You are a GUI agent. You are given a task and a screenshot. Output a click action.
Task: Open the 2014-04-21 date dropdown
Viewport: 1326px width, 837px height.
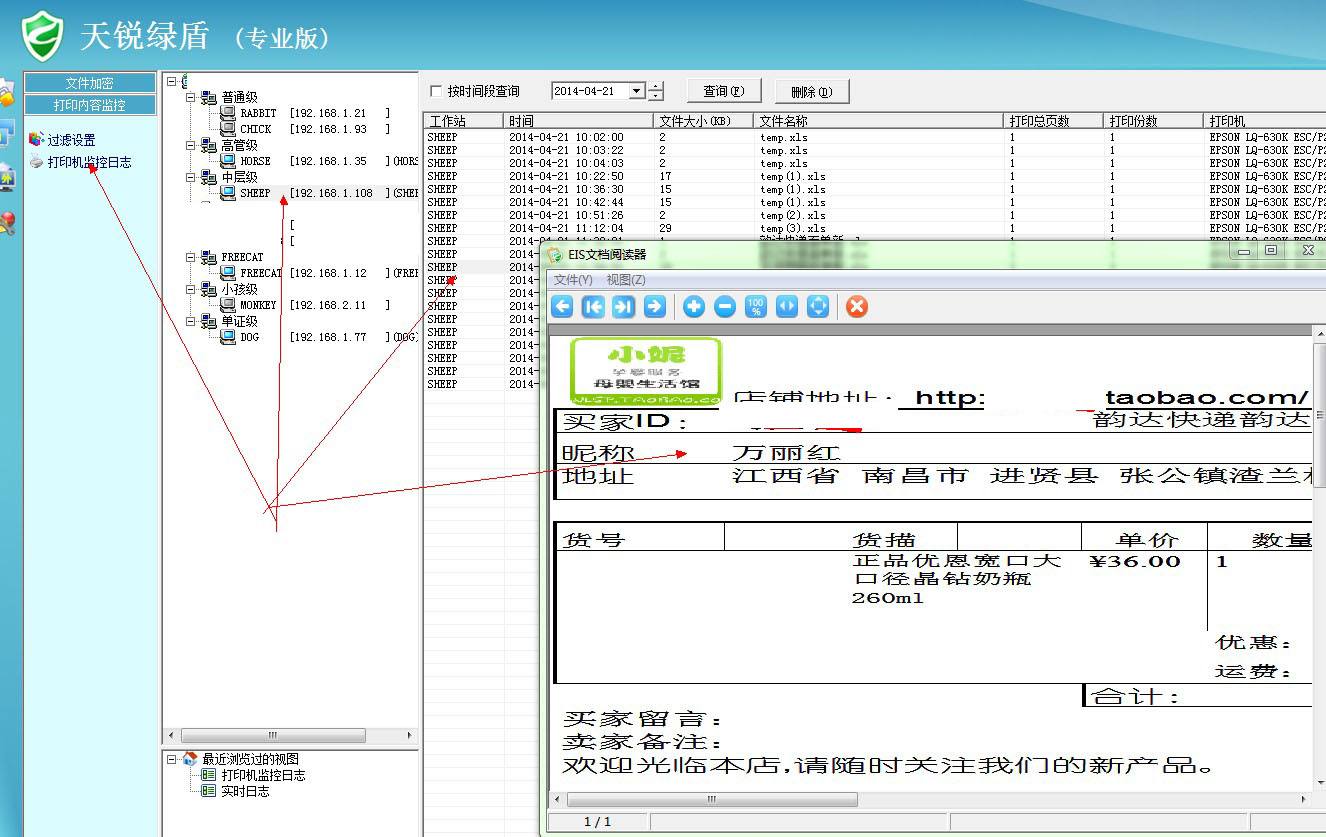pos(636,91)
